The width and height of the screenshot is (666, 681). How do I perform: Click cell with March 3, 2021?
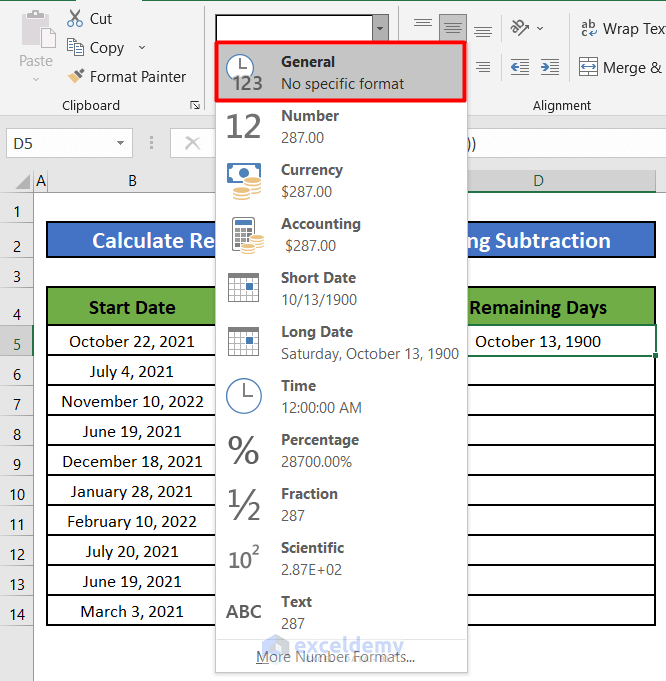(x=132, y=611)
